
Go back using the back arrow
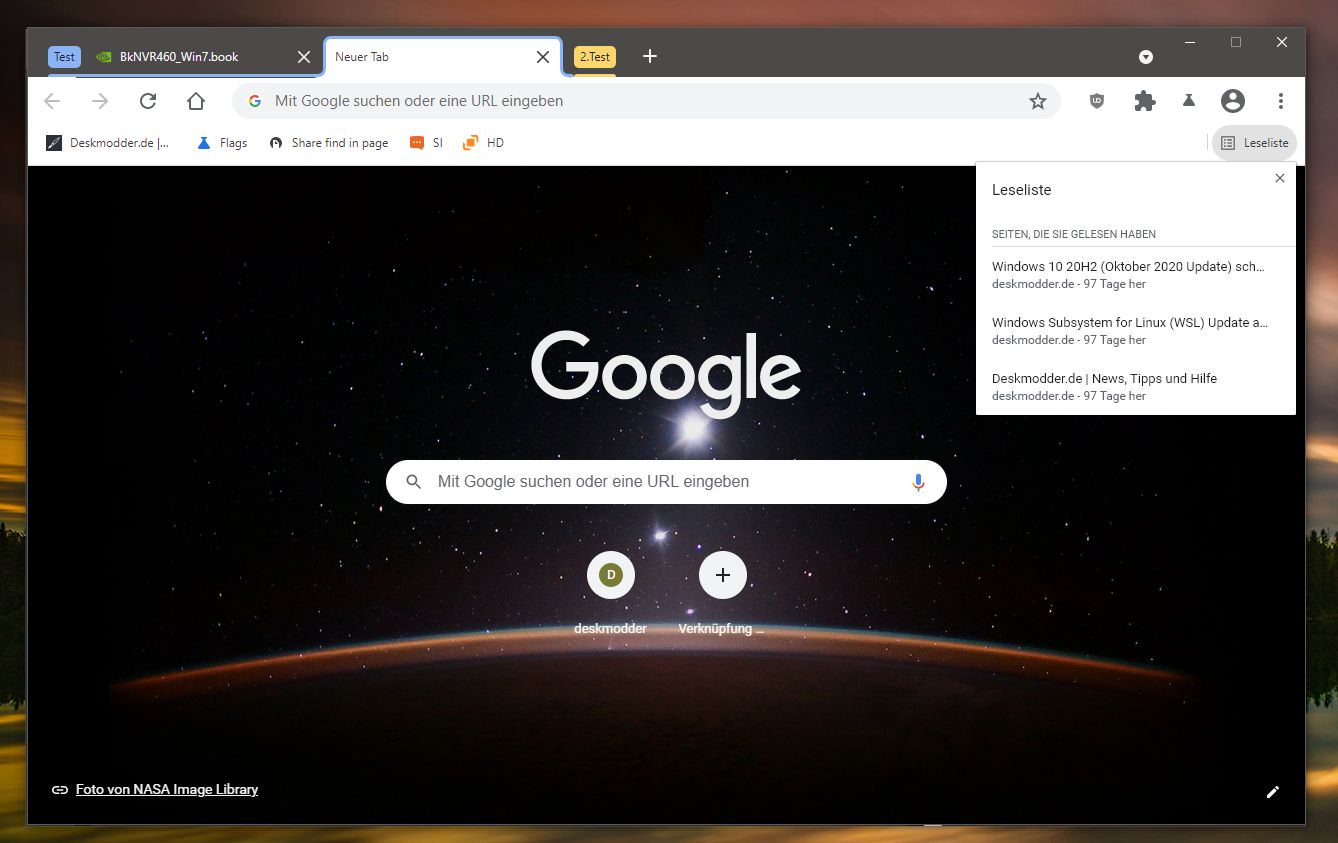tap(52, 101)
